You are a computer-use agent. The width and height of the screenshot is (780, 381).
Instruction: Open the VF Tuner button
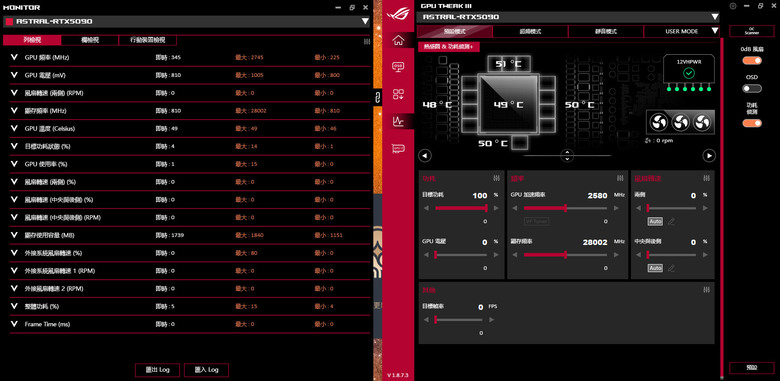click(x=537, y=221)
